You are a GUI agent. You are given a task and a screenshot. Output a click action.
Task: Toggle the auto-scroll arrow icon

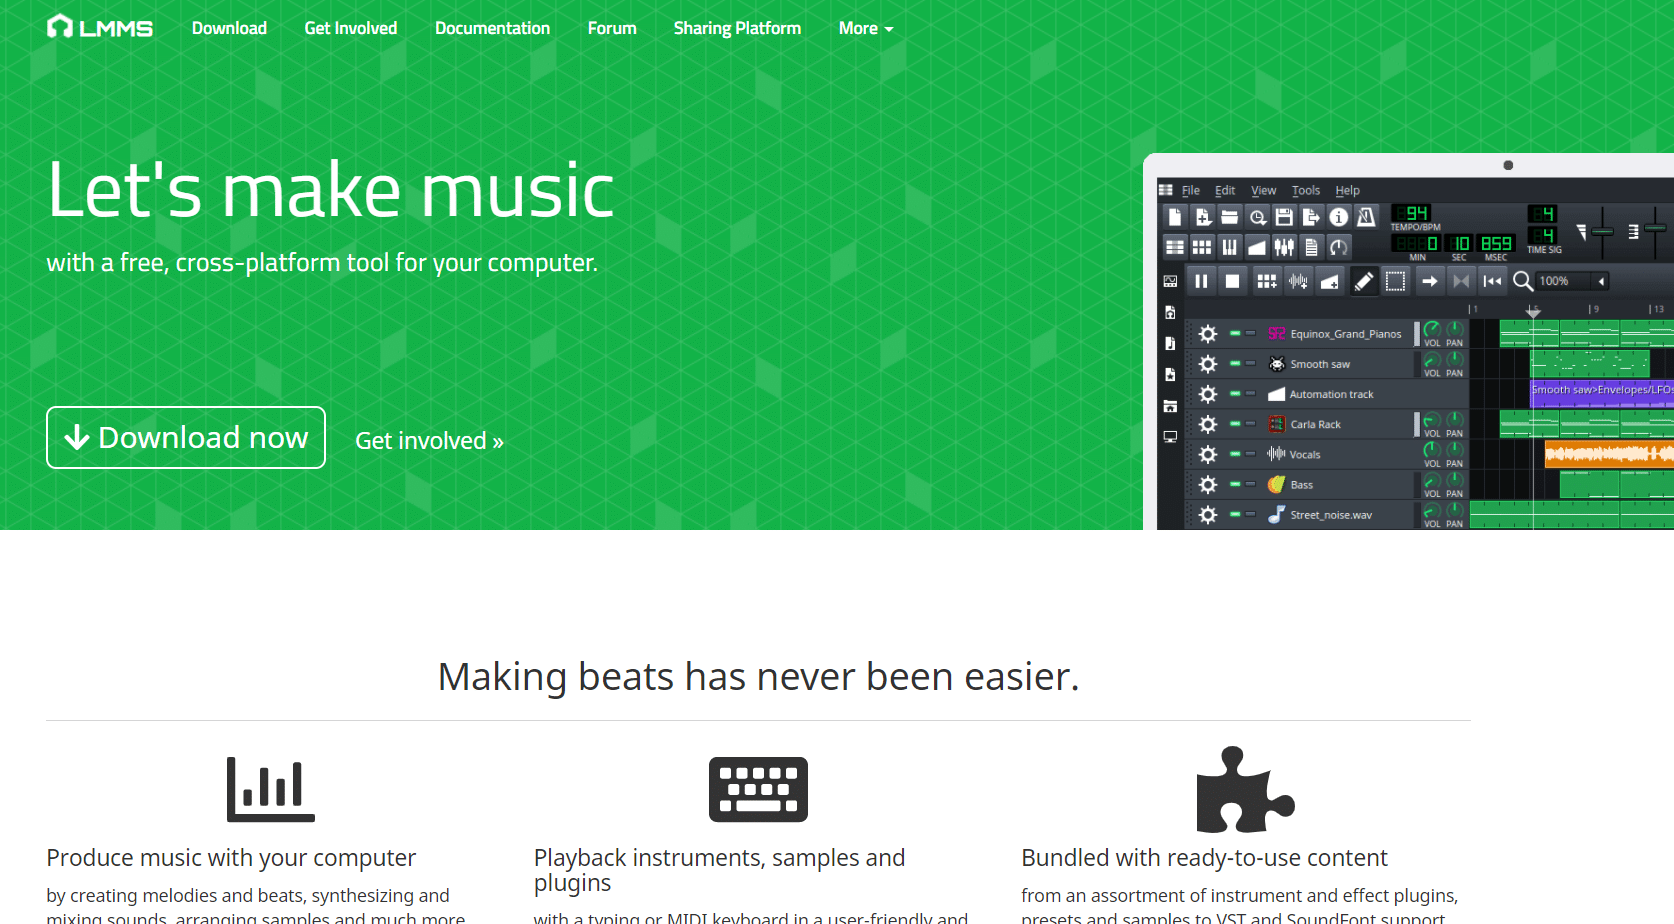[x=1430, y=281]
